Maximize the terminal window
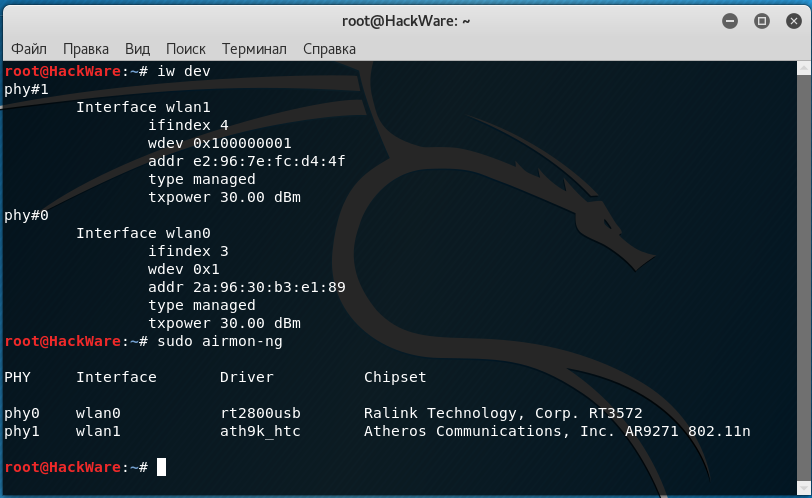 (762, 21)
